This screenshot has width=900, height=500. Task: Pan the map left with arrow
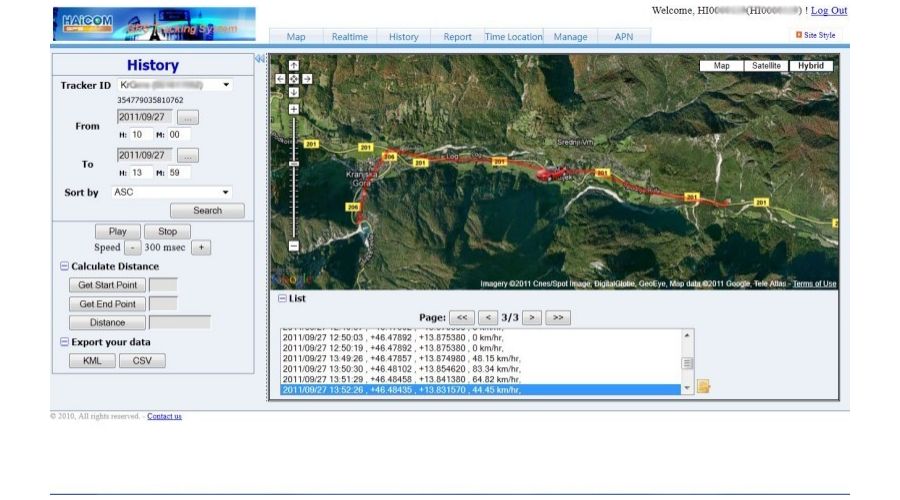pos(280,78)
